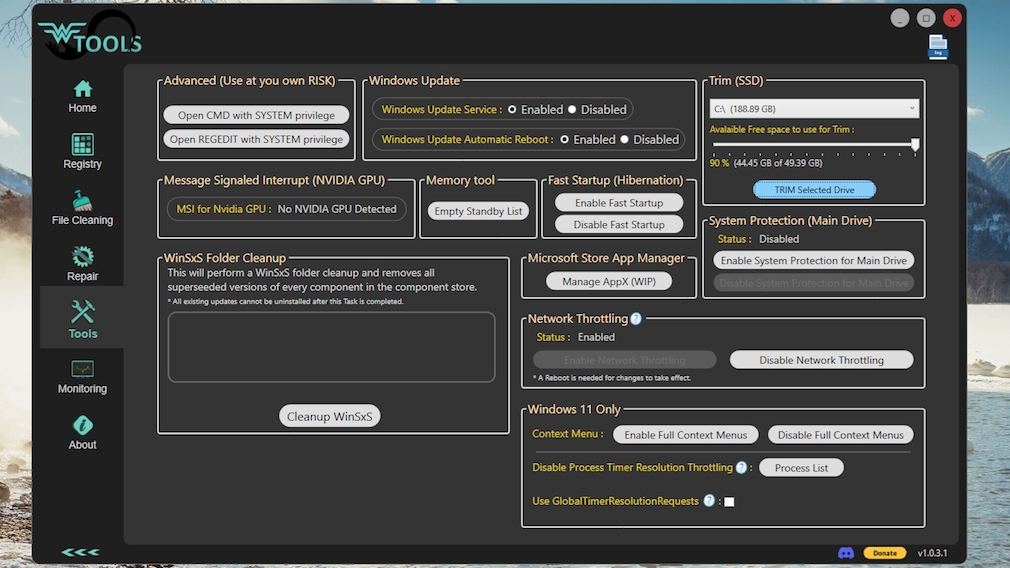
Task: Open the log file icon
Action: click(x=937, y=47)
